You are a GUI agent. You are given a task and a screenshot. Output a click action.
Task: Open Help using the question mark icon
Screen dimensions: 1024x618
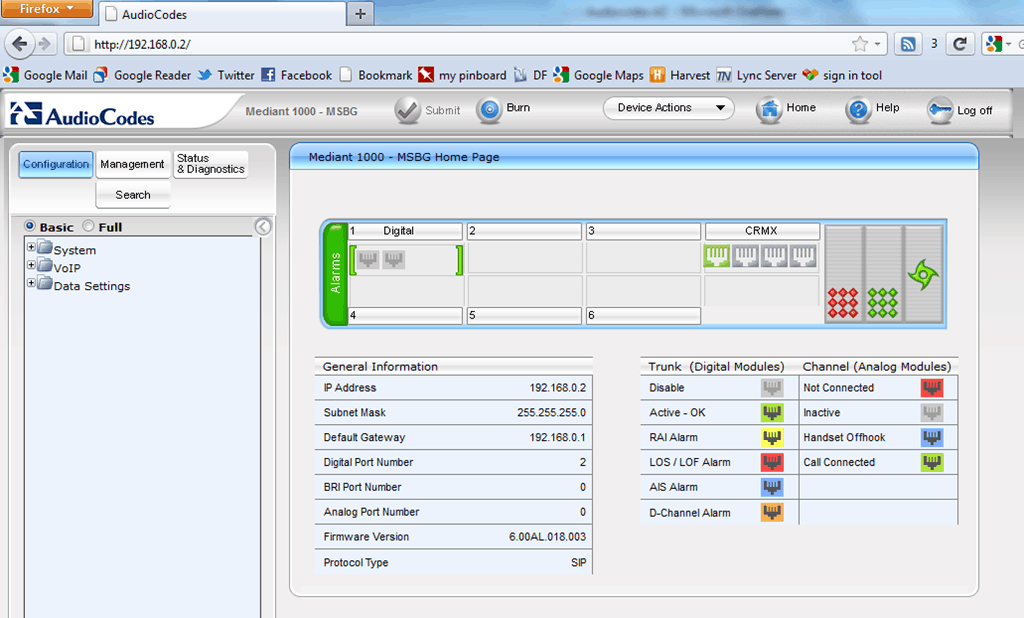point(858,110)
